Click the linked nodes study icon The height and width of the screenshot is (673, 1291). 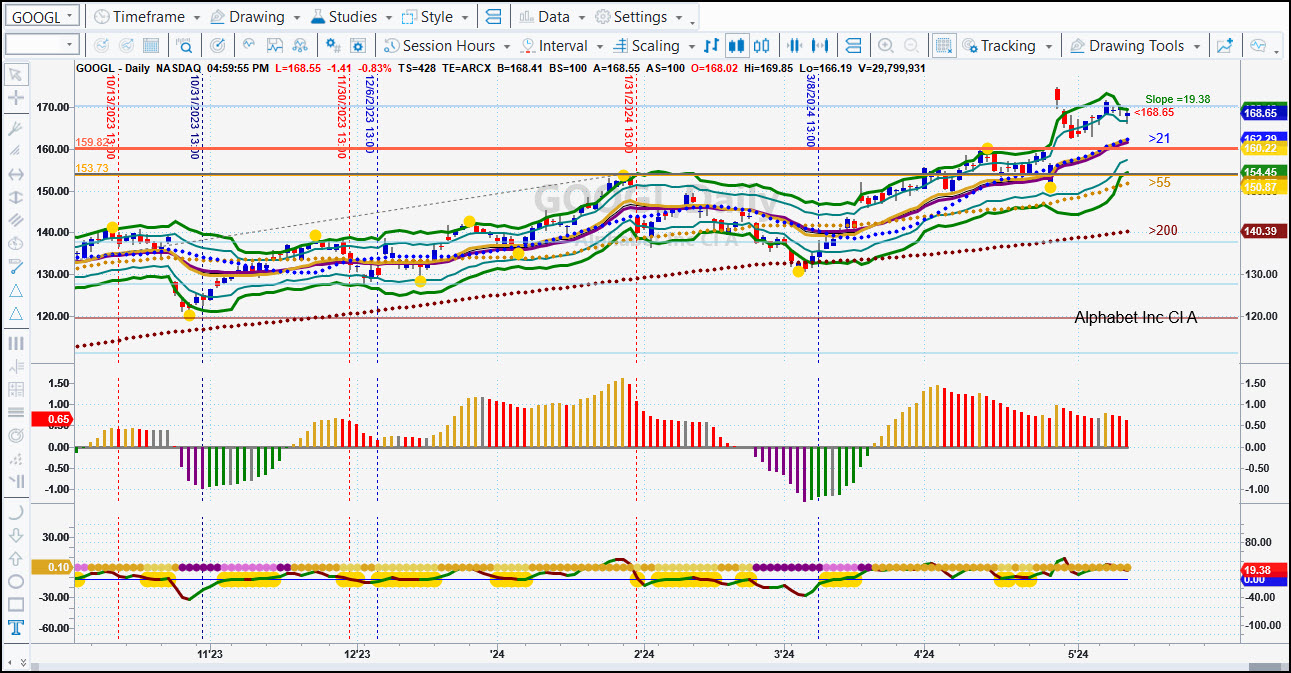(302, 46)
